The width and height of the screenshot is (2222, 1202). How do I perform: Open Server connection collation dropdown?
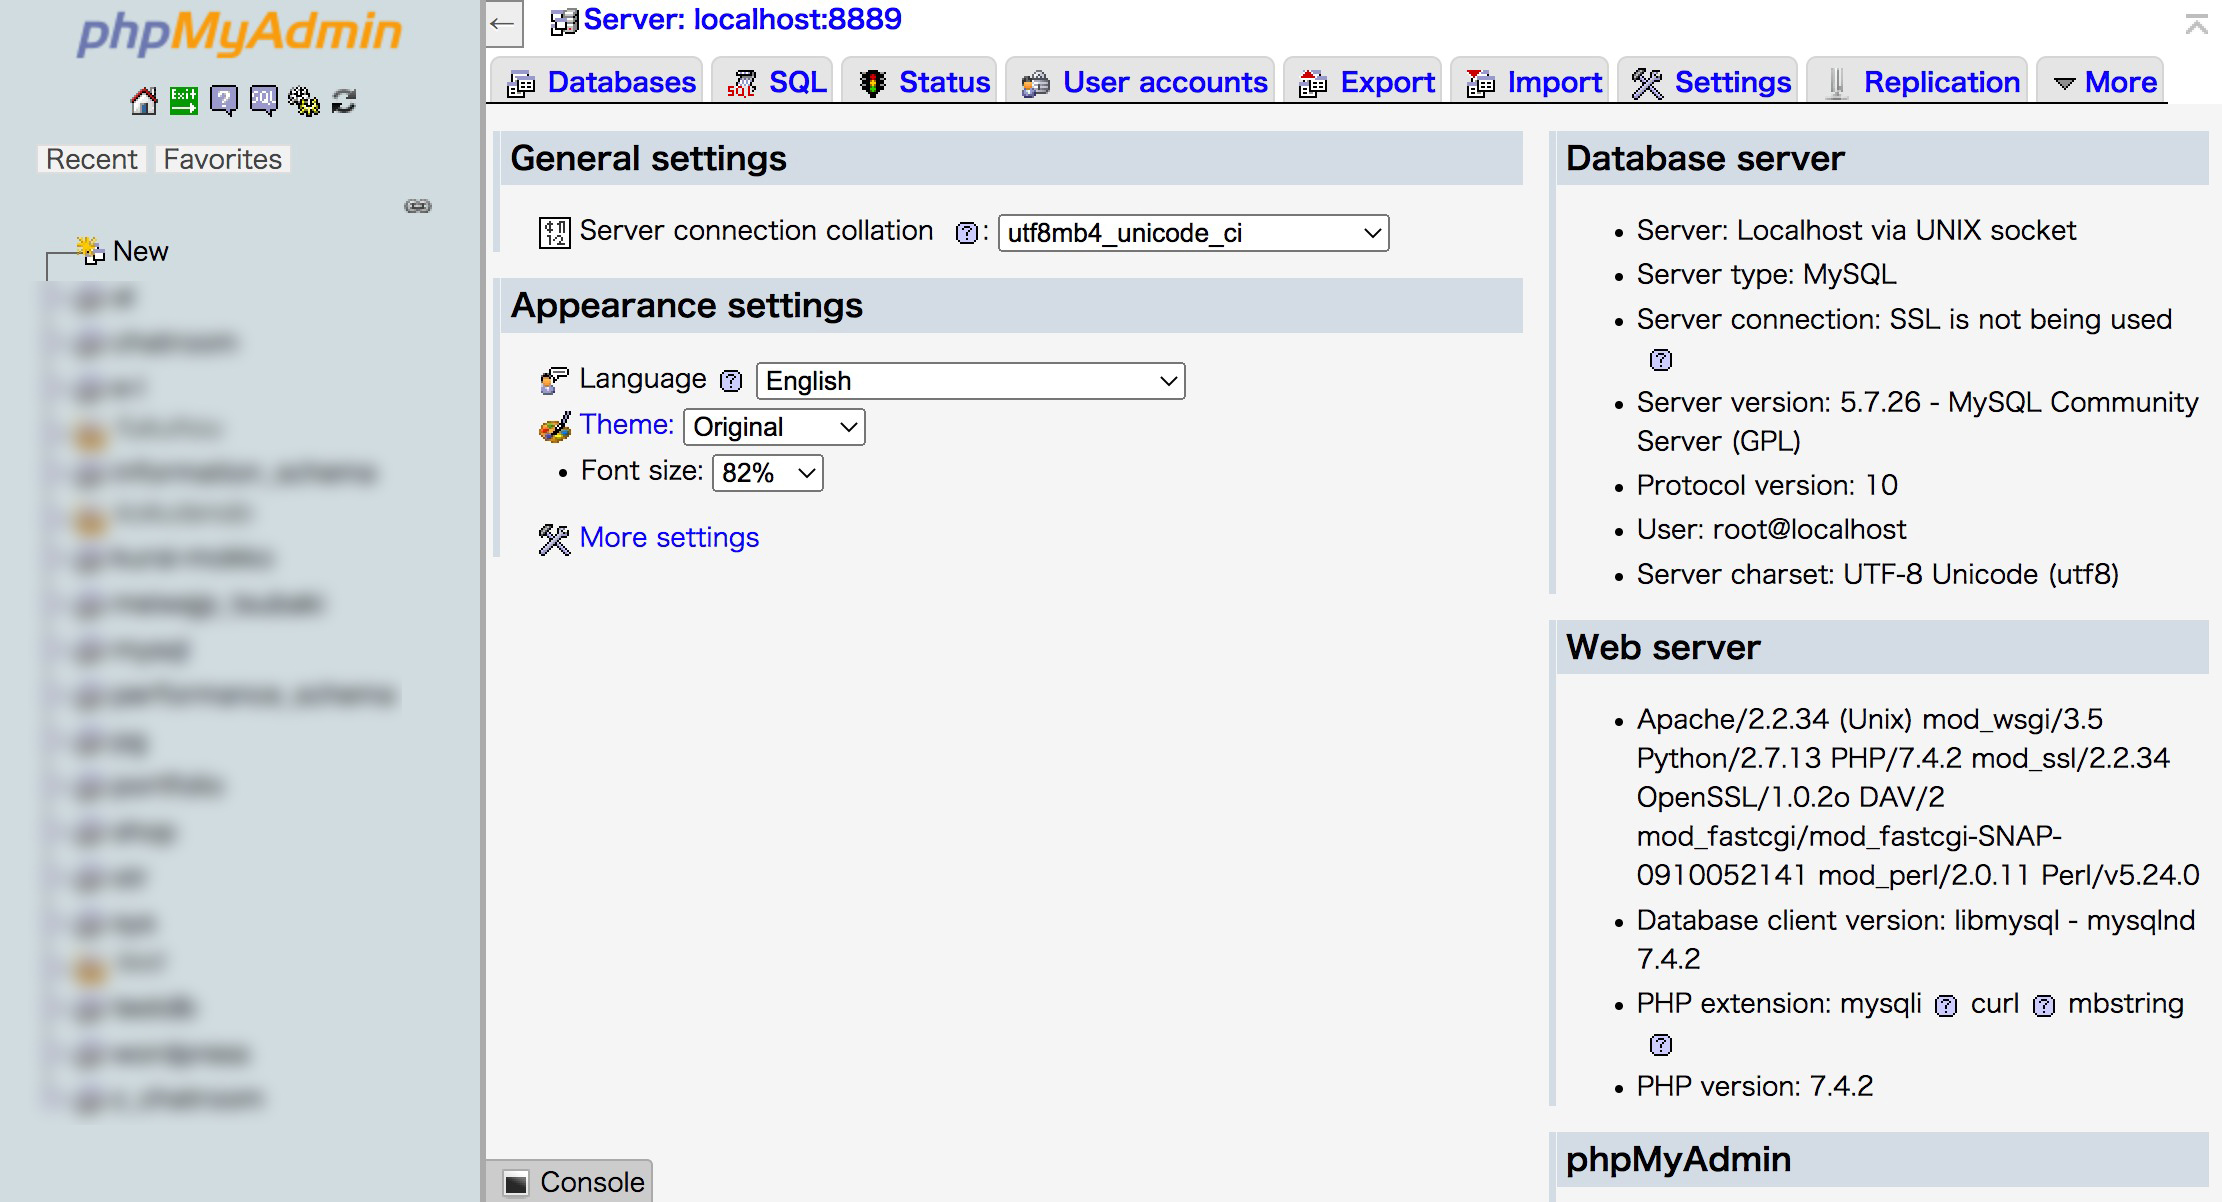click(x=1193, y=233)
